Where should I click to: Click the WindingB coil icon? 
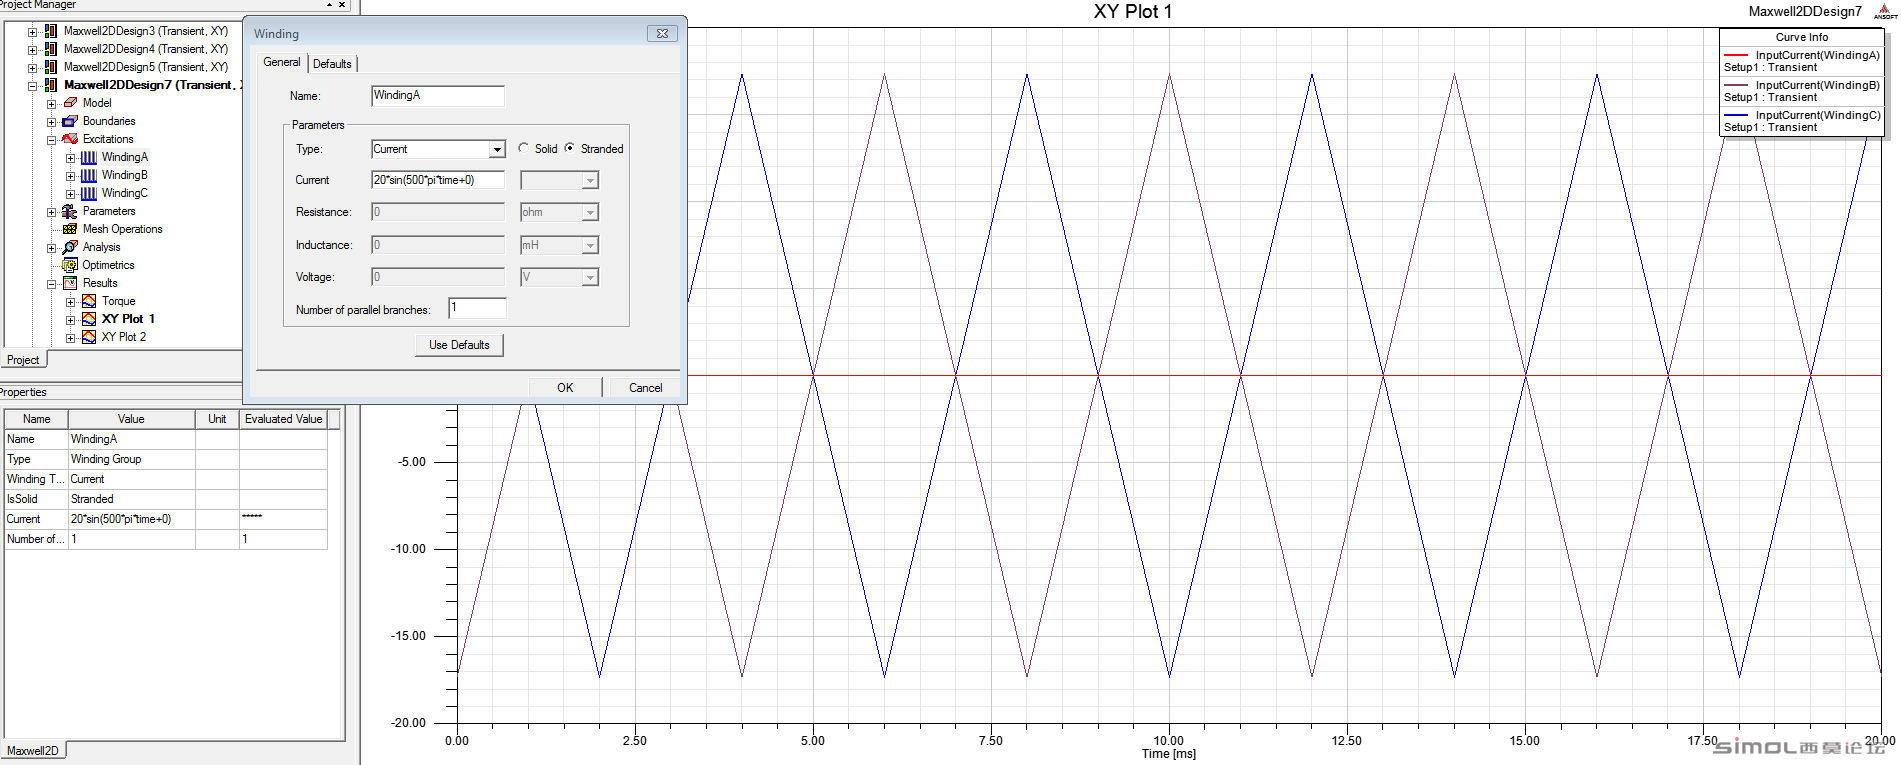[x=89, y=175]
